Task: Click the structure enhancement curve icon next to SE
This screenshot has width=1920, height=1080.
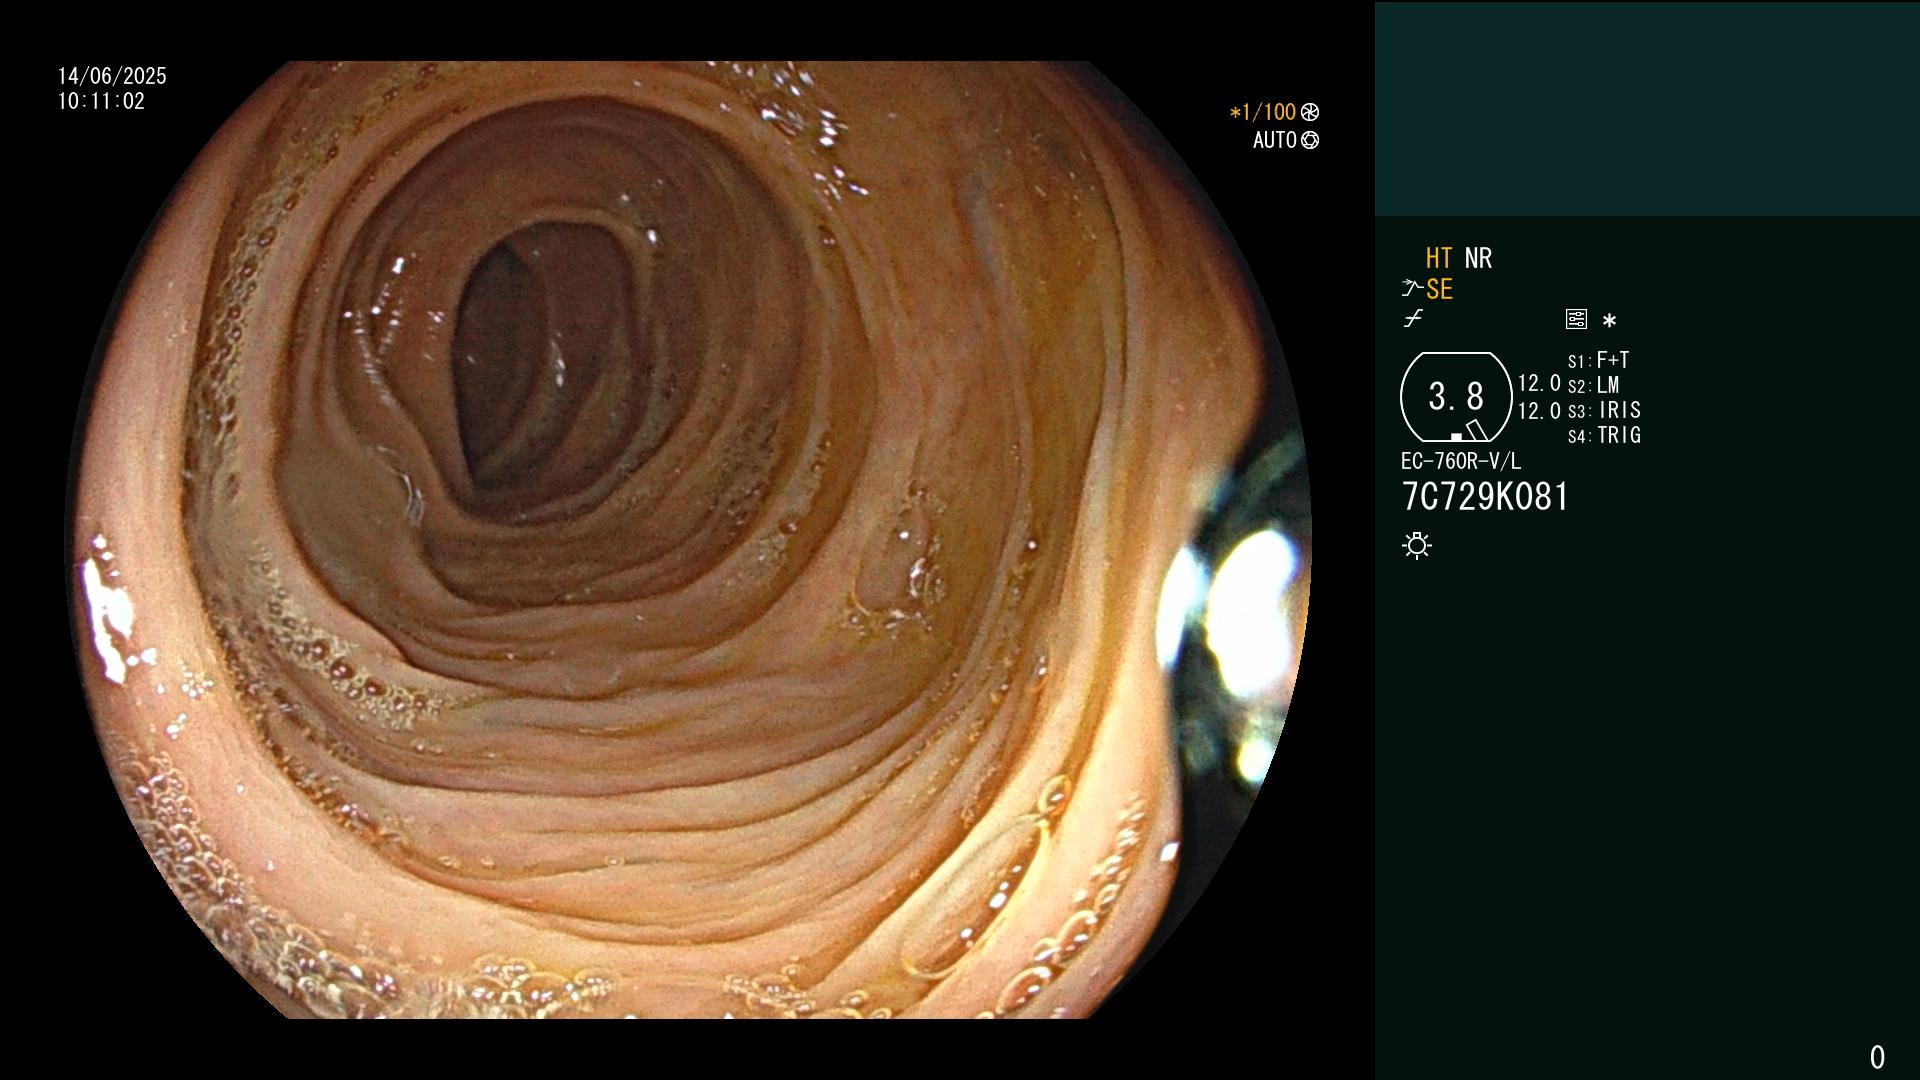Action: (1412, 289)
